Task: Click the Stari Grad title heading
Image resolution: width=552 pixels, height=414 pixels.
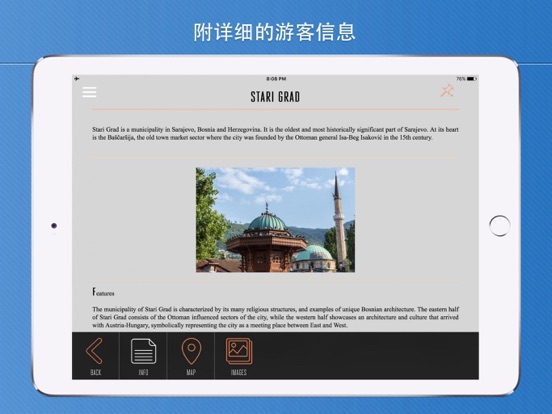Action: tap(275, 97)
